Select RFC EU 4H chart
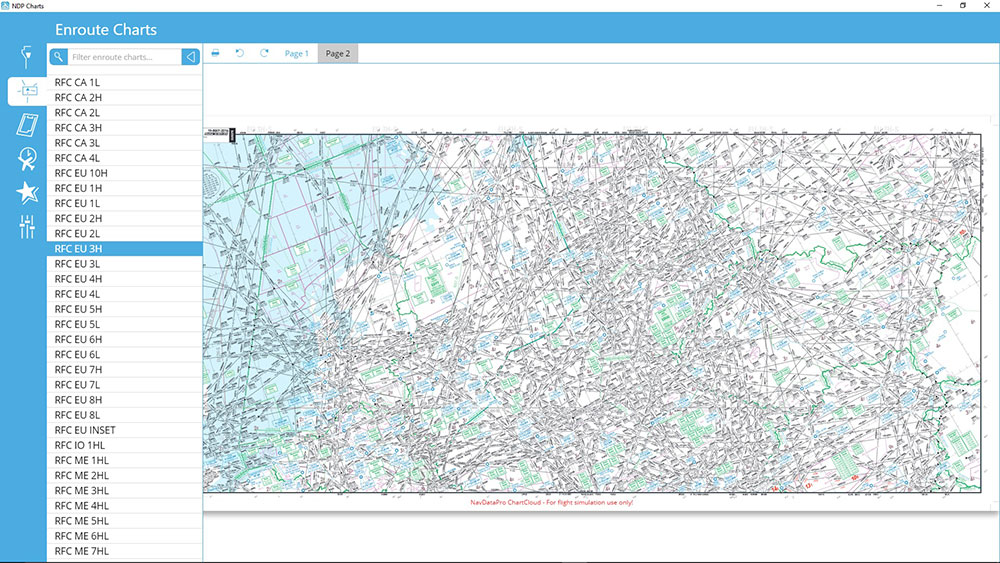 click(x=125, y=279)
